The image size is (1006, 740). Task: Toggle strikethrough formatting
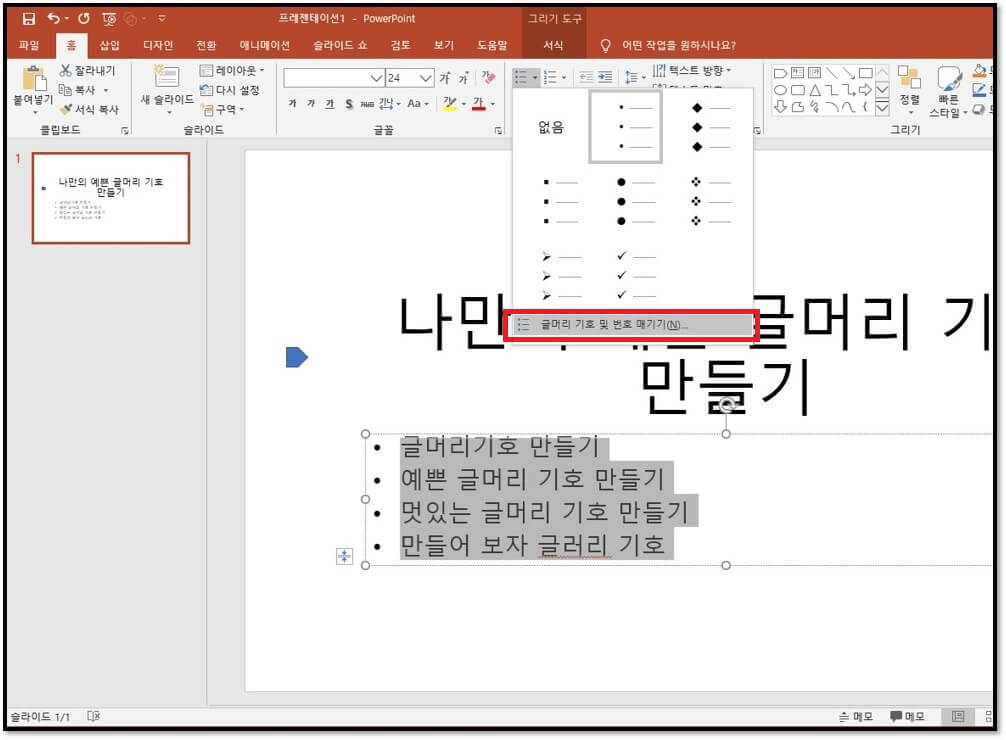[x=367, y=103]
